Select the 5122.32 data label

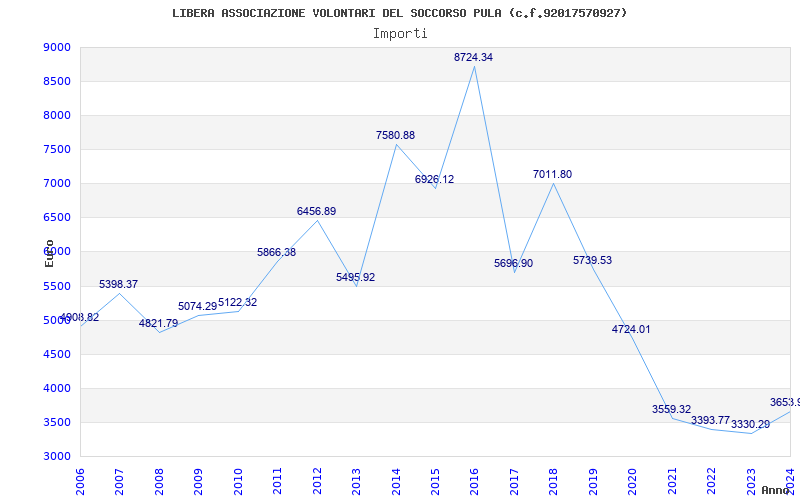[237, 302]
